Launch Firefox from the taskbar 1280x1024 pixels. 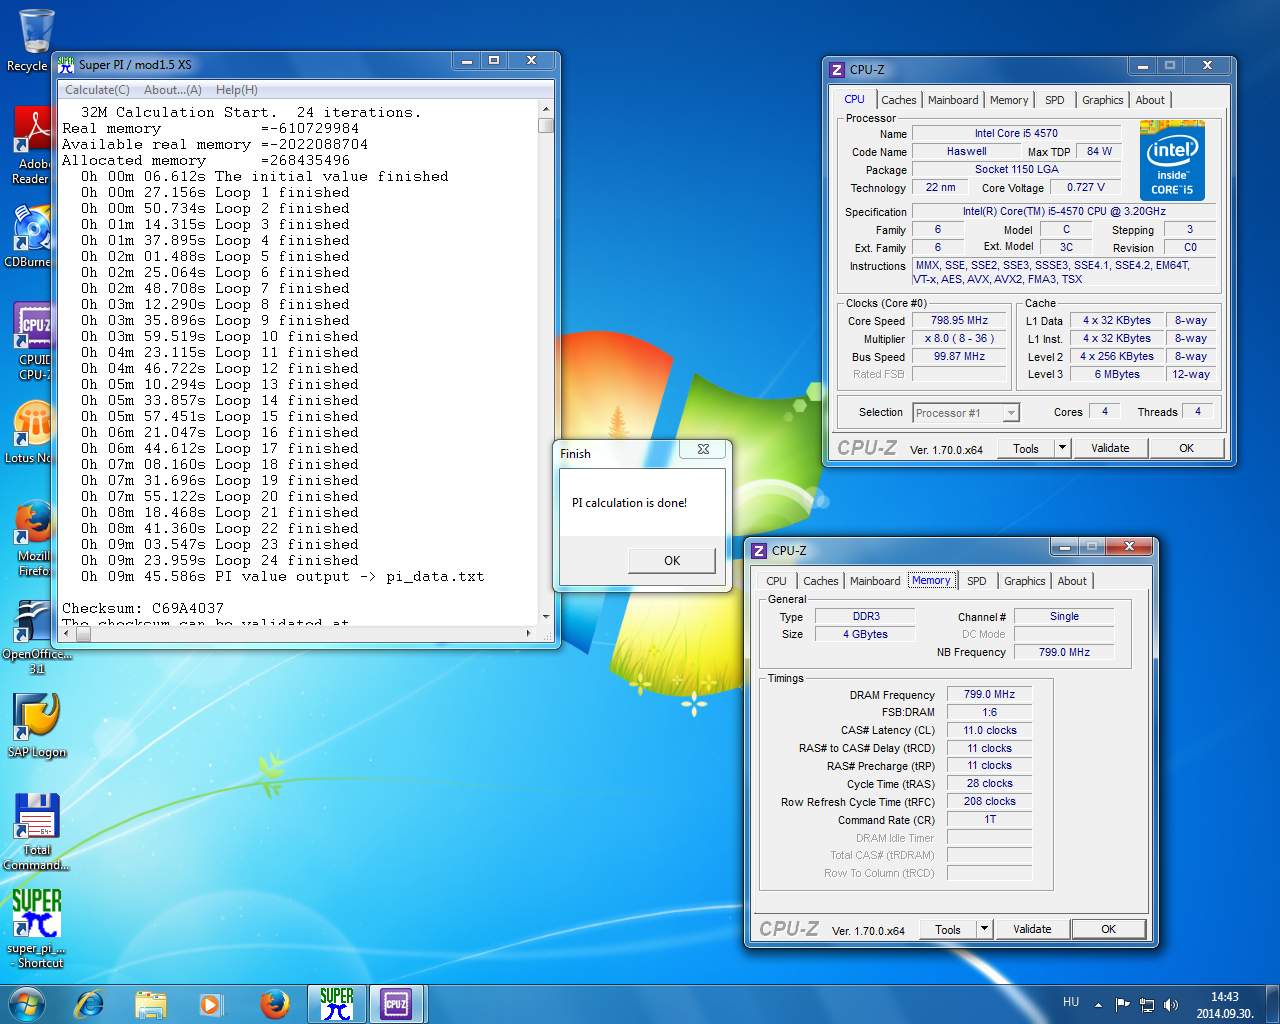pos(274,1004)
